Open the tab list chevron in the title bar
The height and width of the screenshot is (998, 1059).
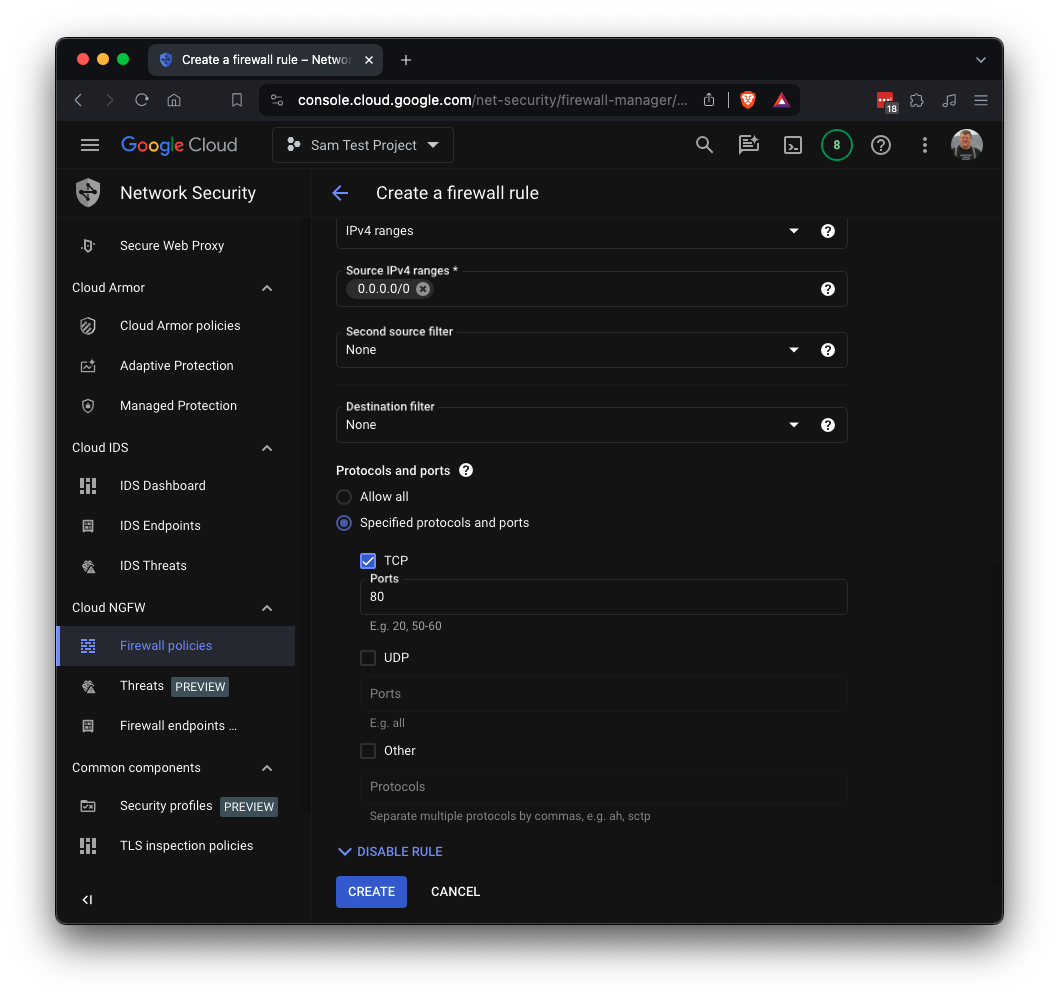coord(981,60)
